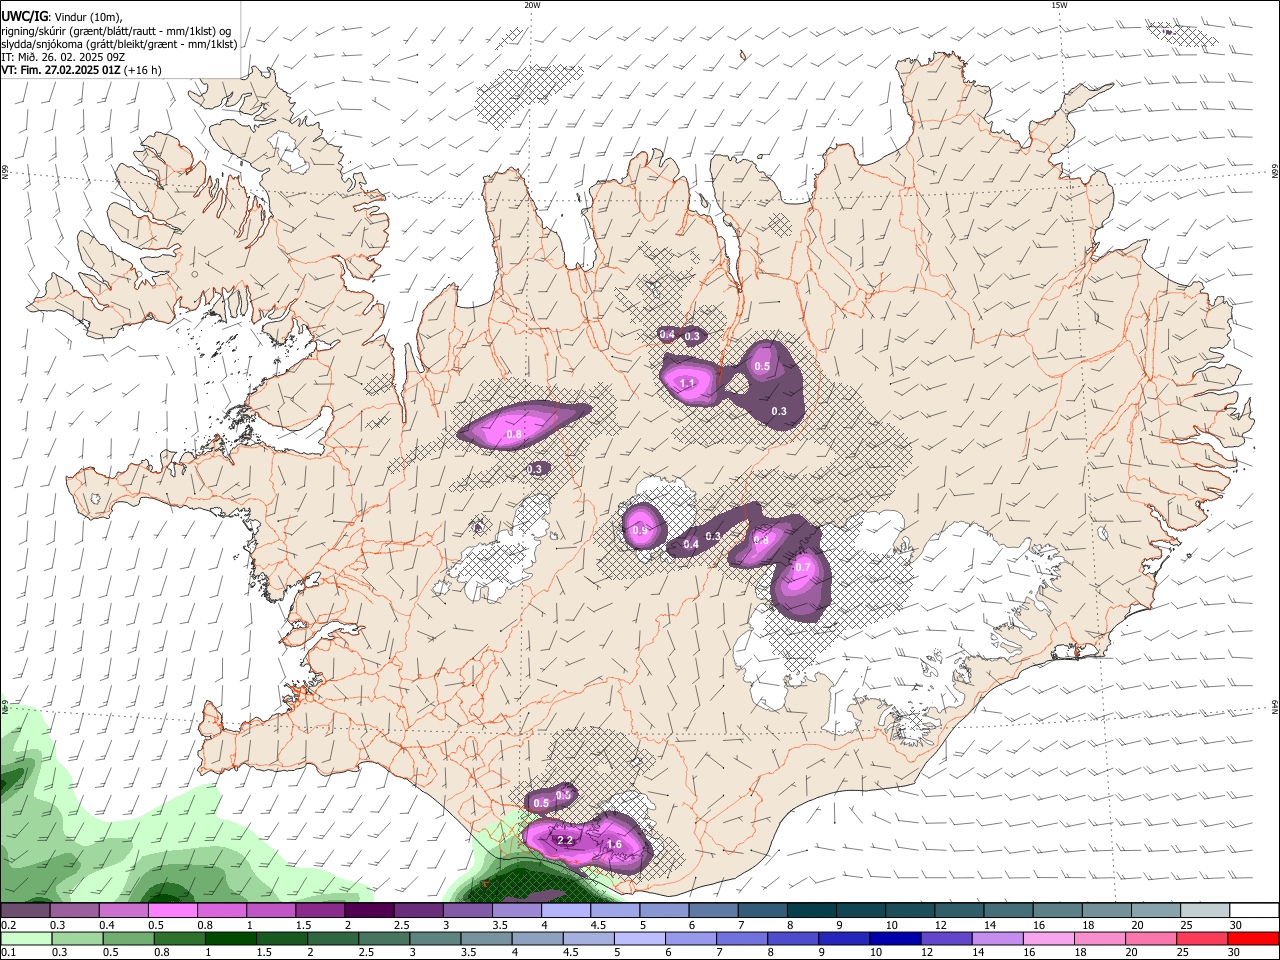Click the 0.1 pale green rain scale swatch
This screenshot has height=960, width=1280.
click(26, 938)
